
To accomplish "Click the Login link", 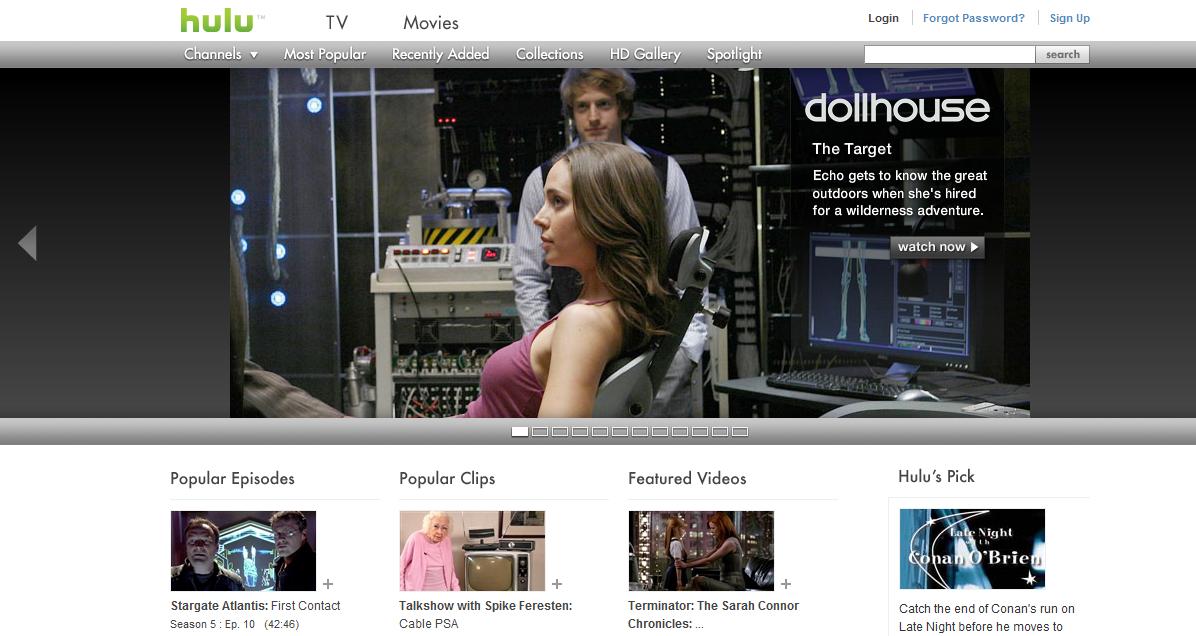I will 883,18.
